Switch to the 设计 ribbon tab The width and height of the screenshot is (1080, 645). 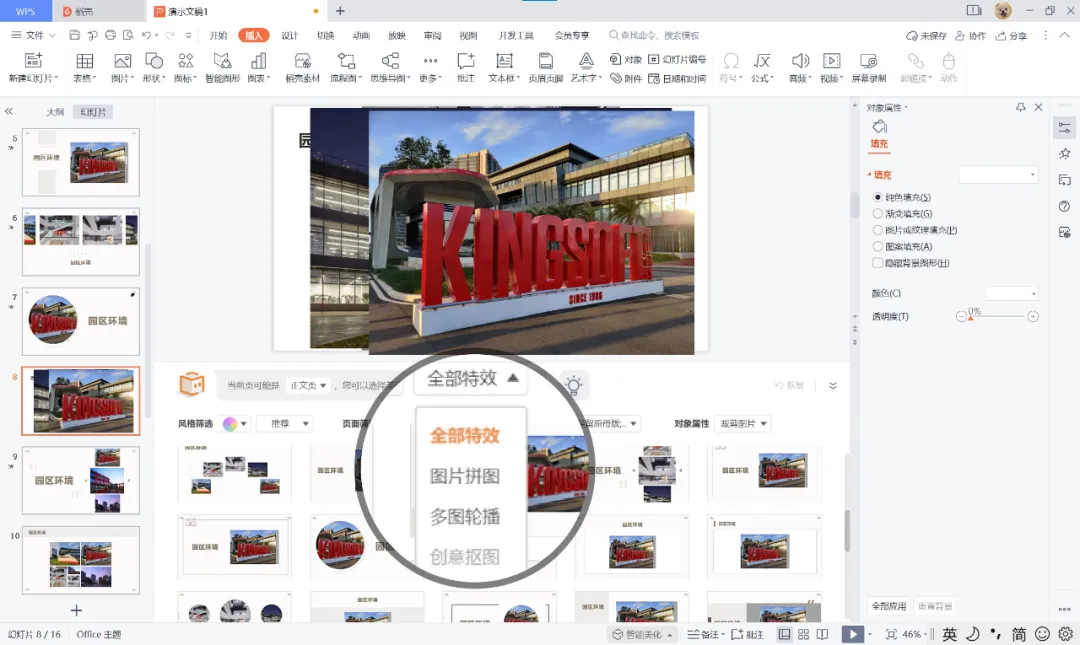point(289,35)
